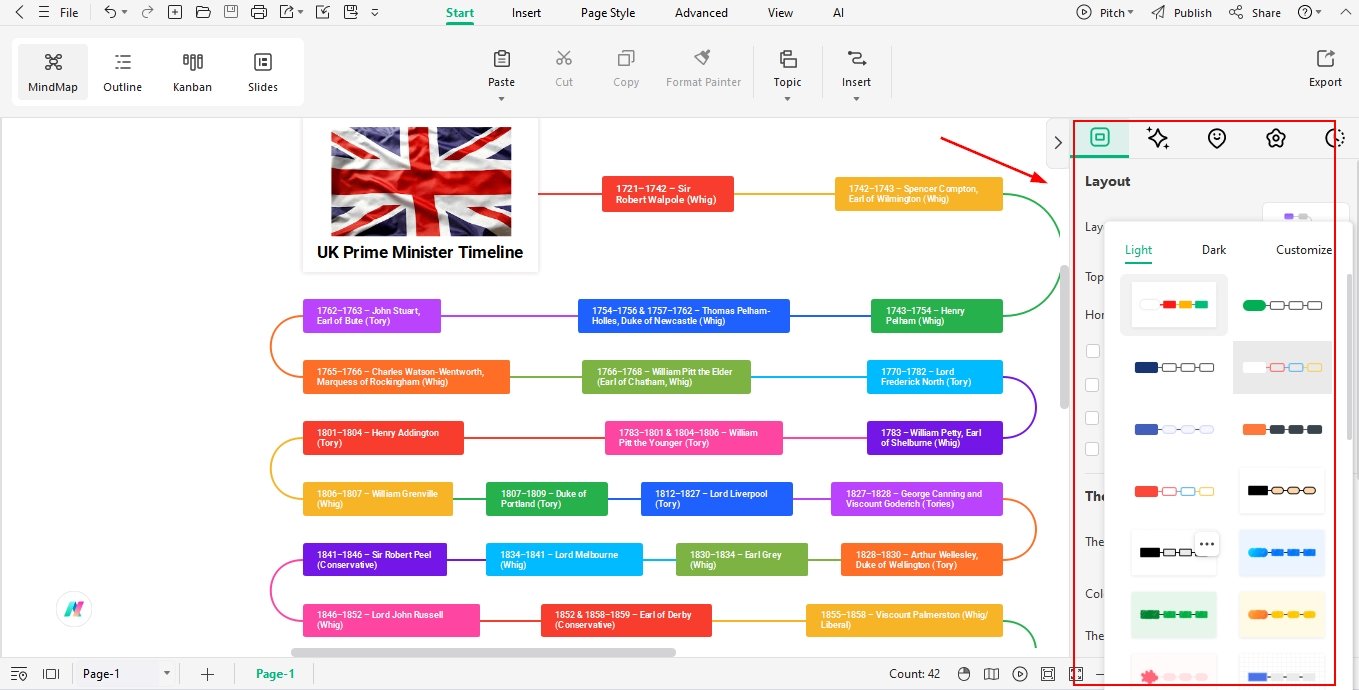Open the View tab
This screenshot has width=1359, height=690.
[x=780, y=13]
